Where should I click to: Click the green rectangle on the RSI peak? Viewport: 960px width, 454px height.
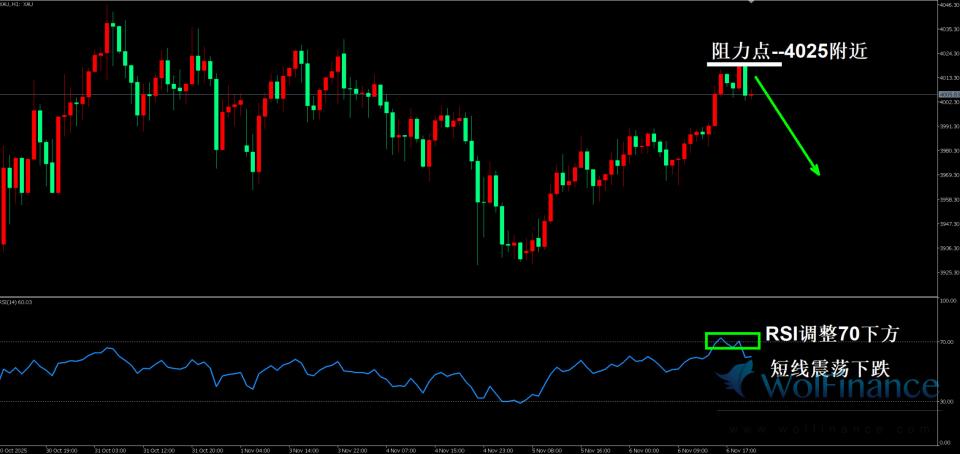(732, 341)
